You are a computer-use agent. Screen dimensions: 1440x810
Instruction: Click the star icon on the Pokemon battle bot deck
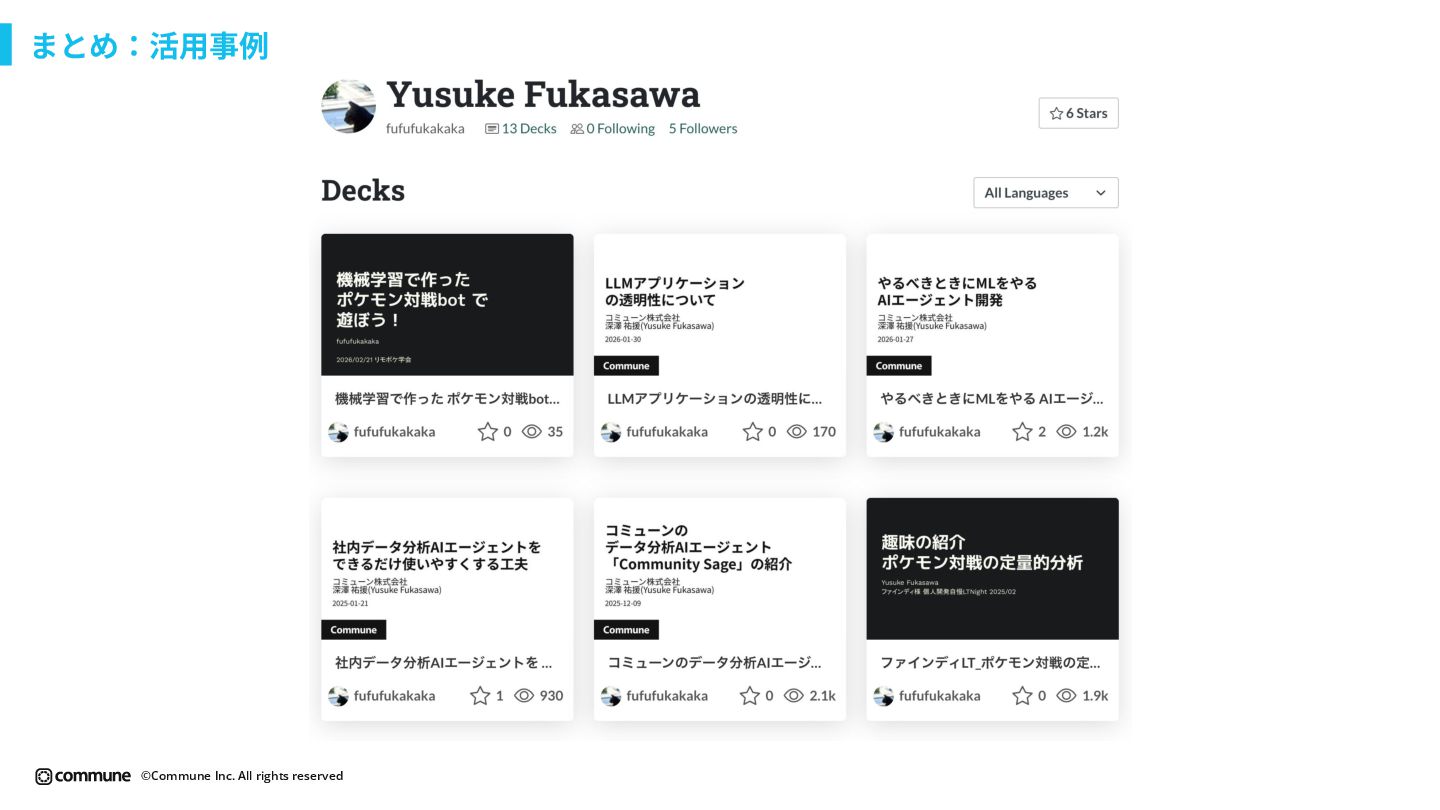[x=487, y=432]
